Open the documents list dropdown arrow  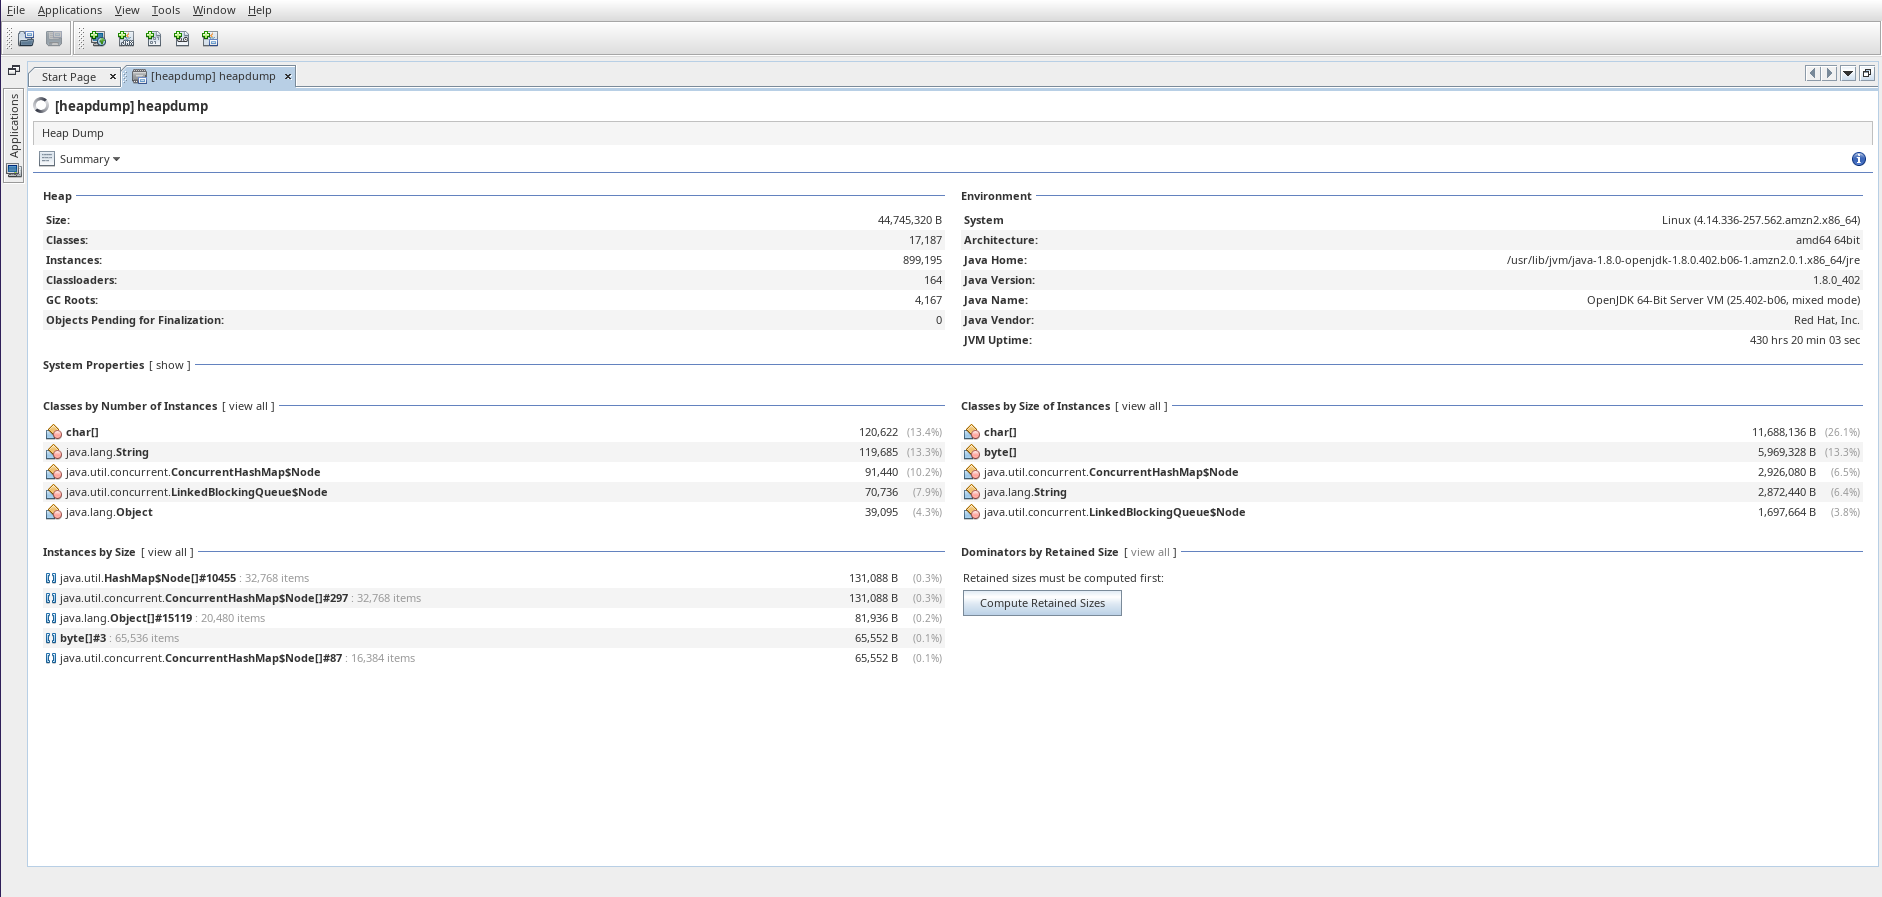click(1848, 73)
